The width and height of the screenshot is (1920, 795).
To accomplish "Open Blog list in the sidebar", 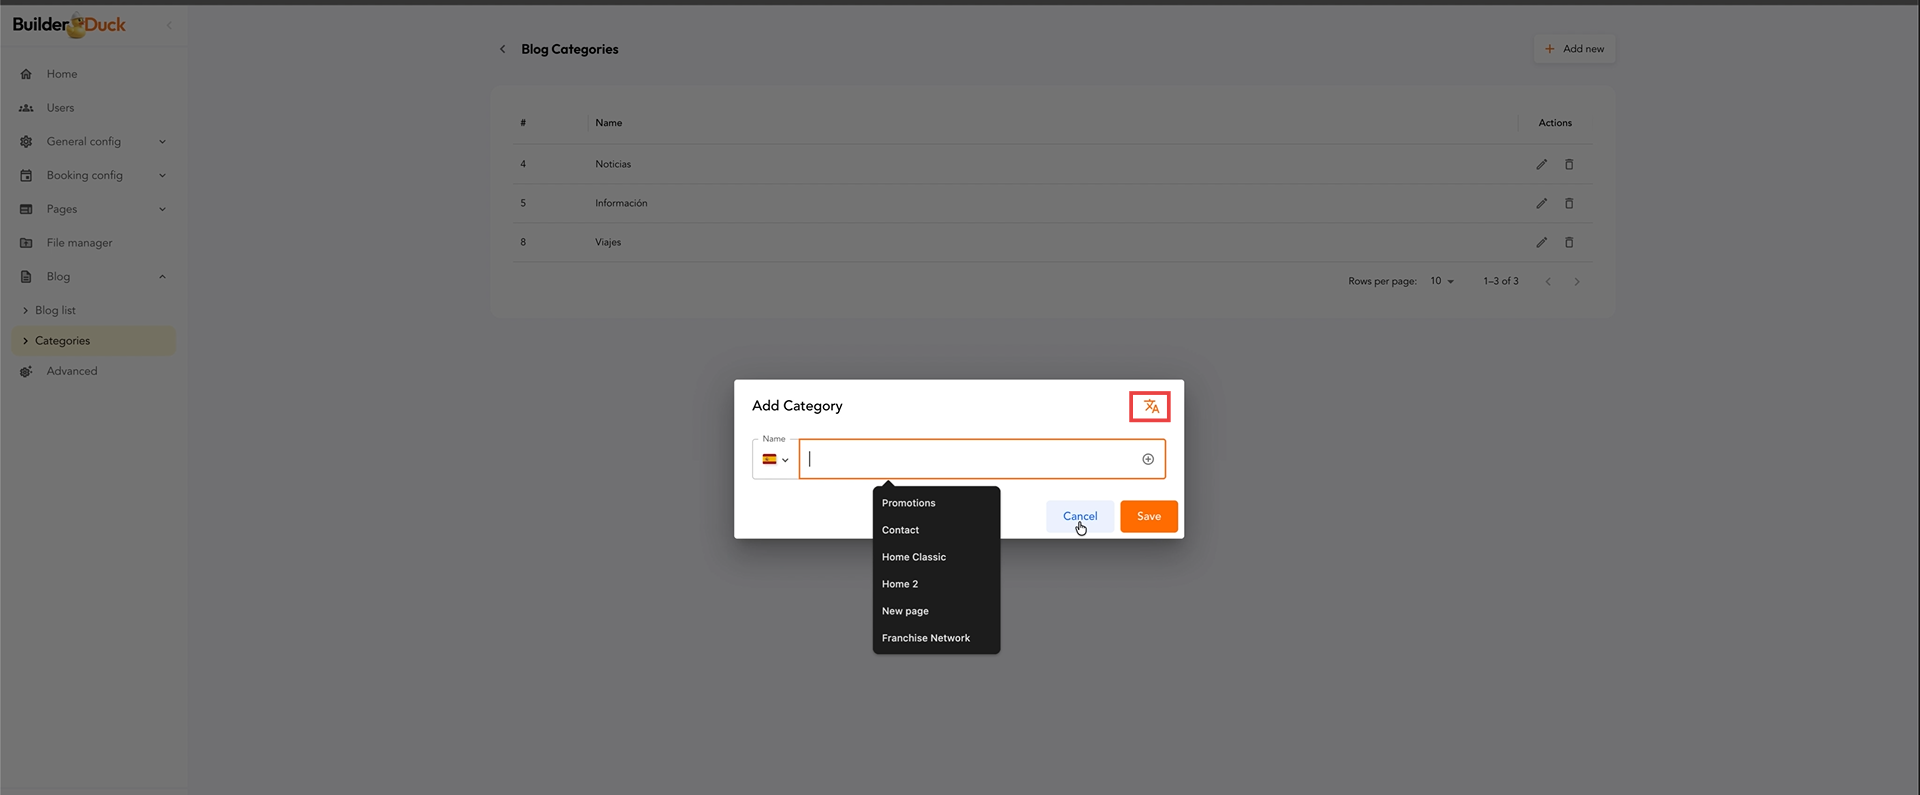I will click(x=55, y=311).
